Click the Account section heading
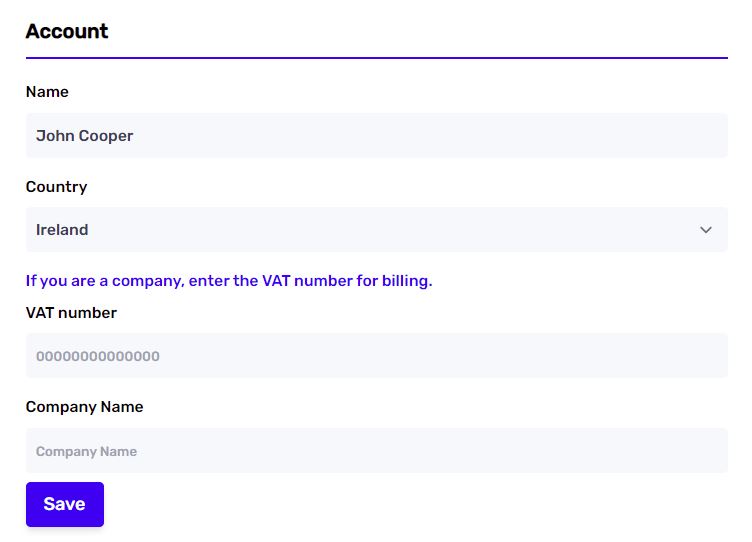The height and width of the screenshot is (542, 752). coord(67,31)
